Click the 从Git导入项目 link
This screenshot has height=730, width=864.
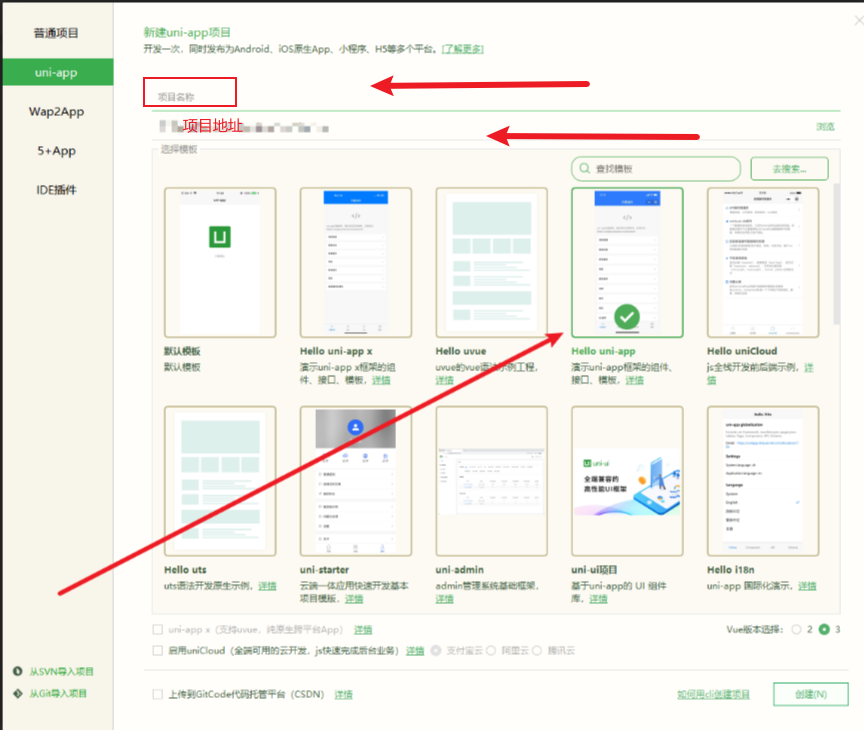(x=58, y=694)
